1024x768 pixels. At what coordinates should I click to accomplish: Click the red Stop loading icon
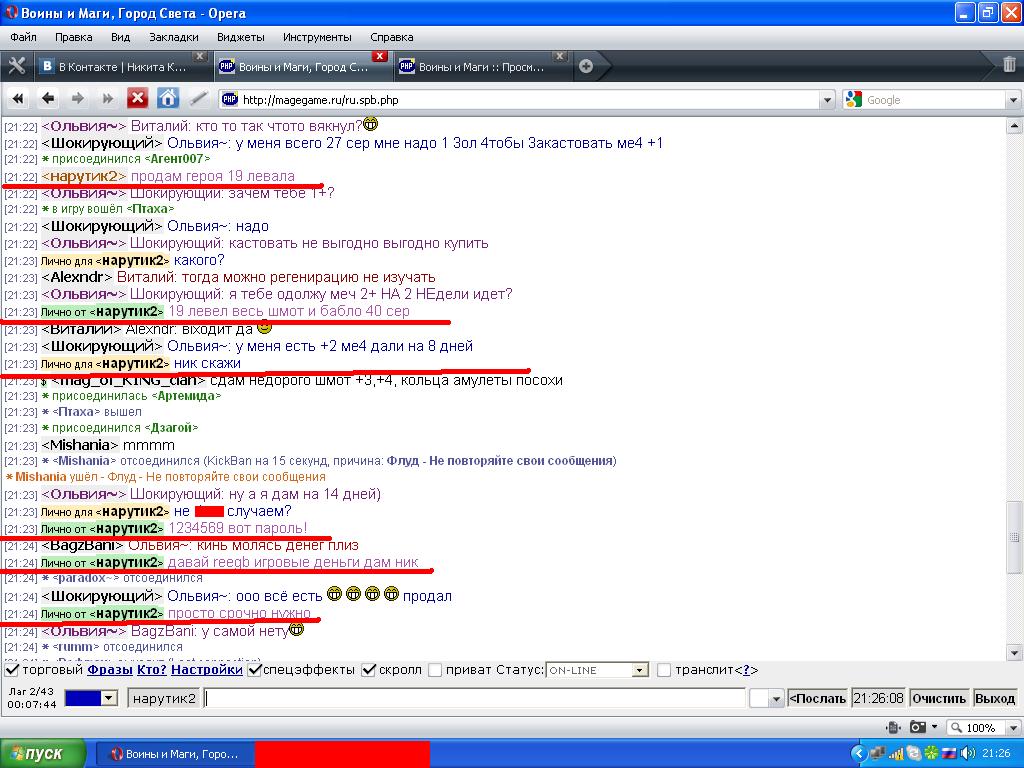tap(137, 98)
